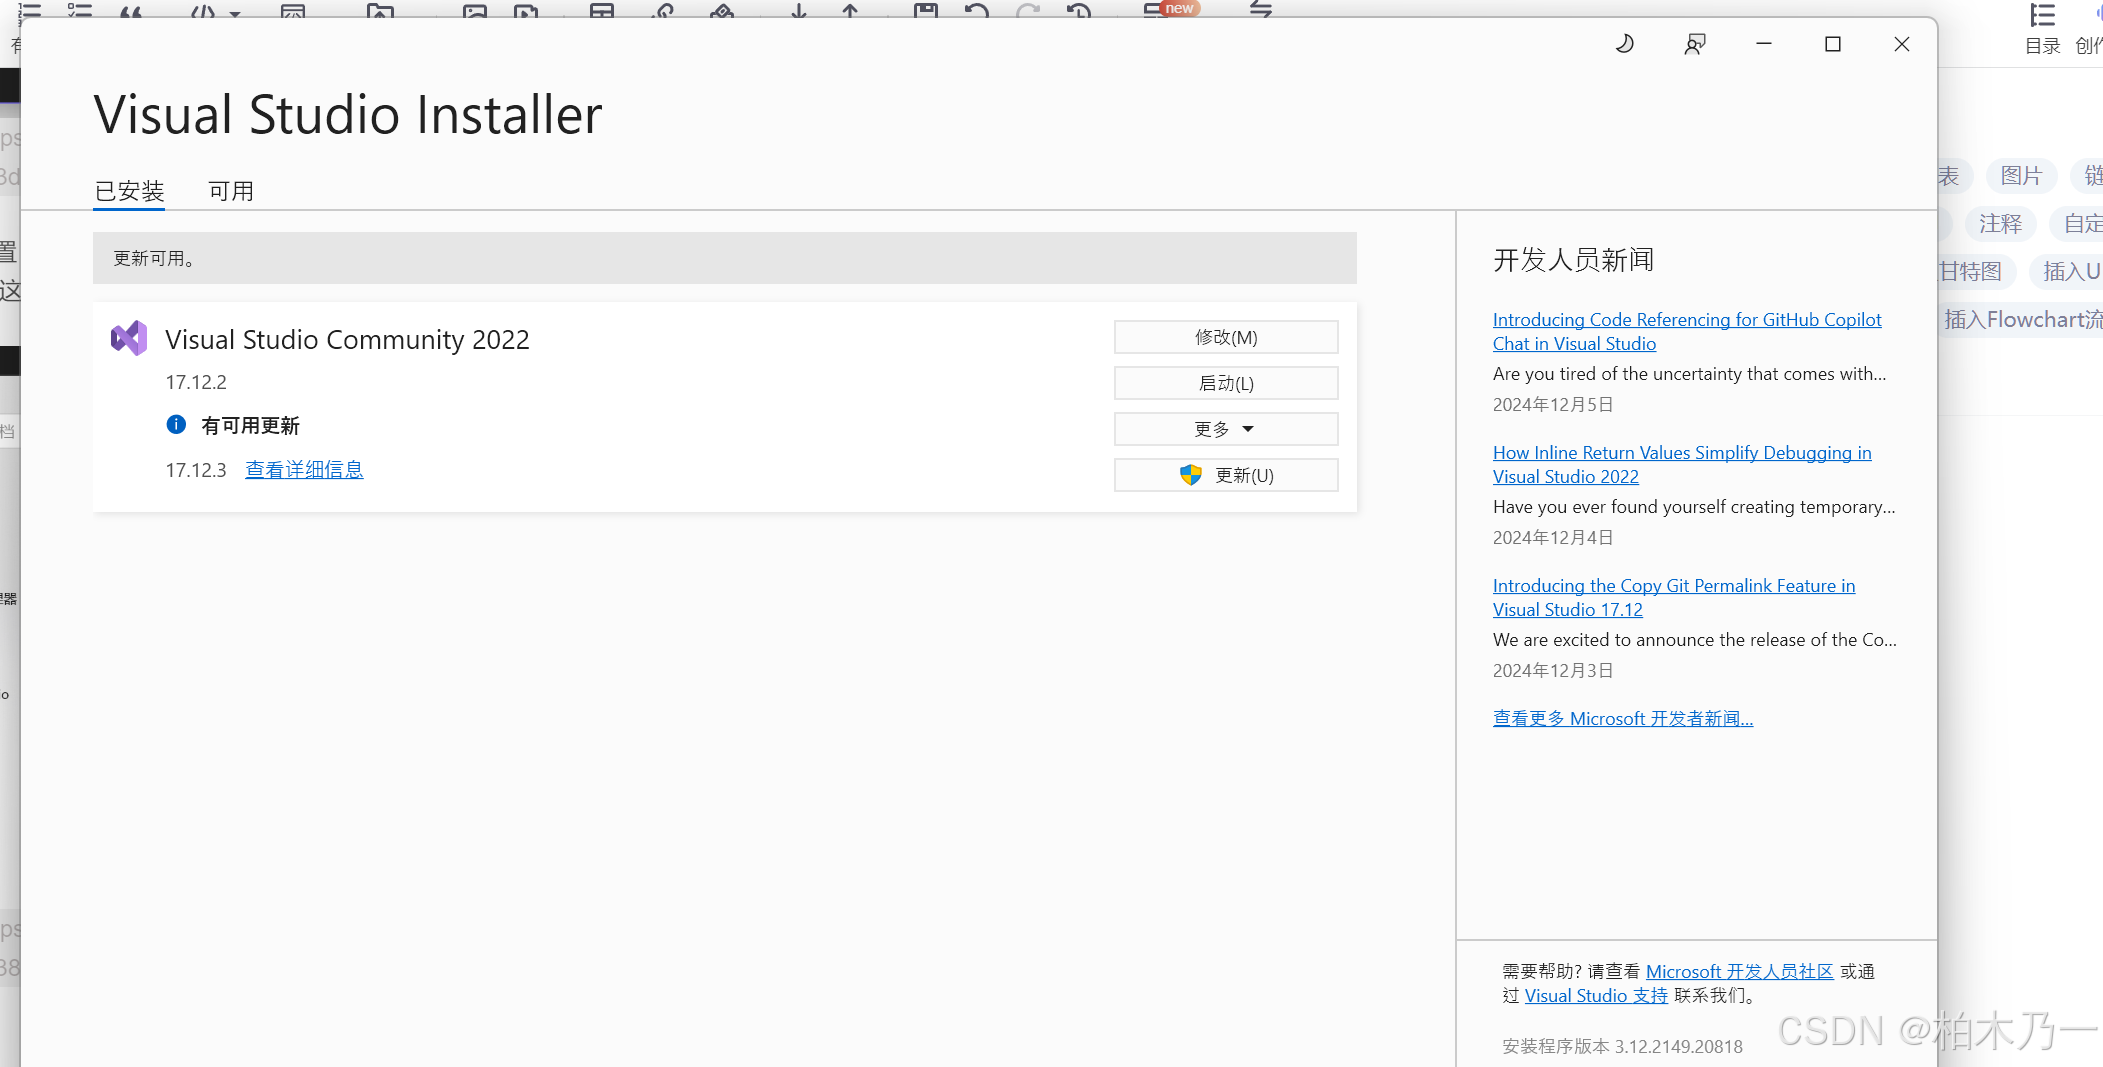Click the installed version text 17.12.2
Image resolution: width=2103 pixels, height=1067 pixels.
click(x=196, y=383)
